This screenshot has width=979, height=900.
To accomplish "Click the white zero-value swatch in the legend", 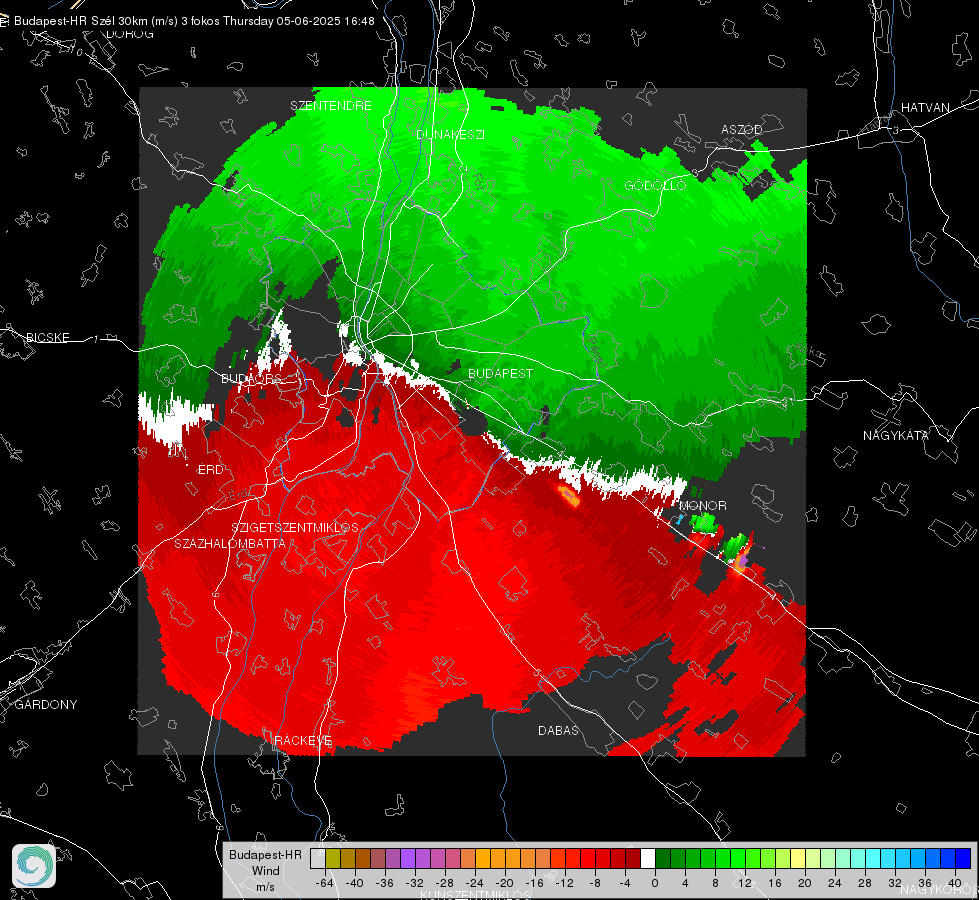I will 647,858.
